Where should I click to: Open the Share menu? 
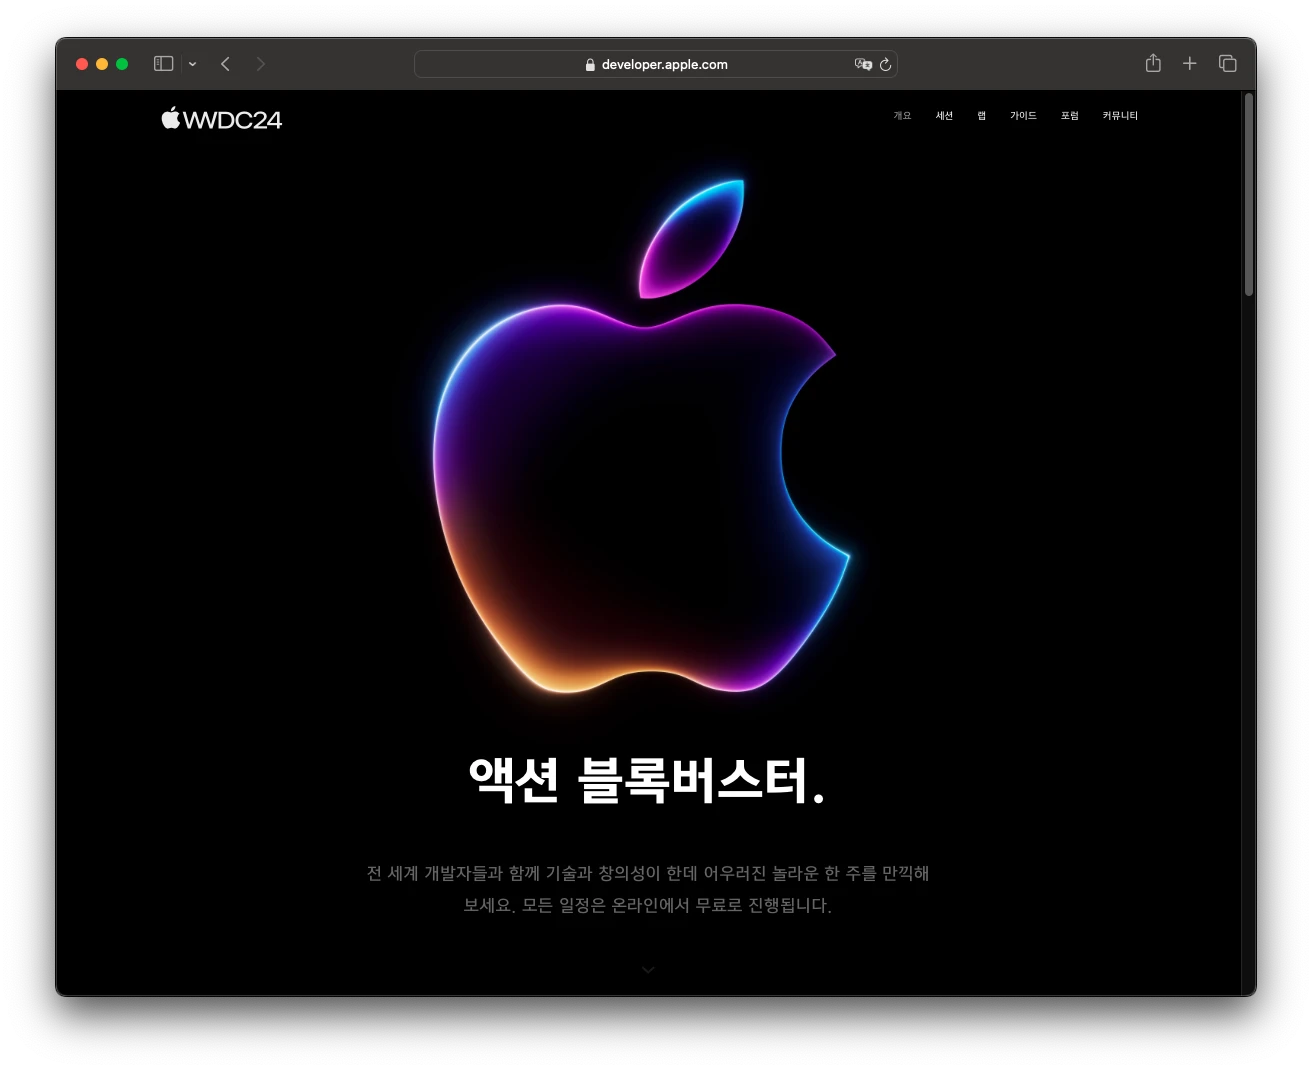point(1153,63)
